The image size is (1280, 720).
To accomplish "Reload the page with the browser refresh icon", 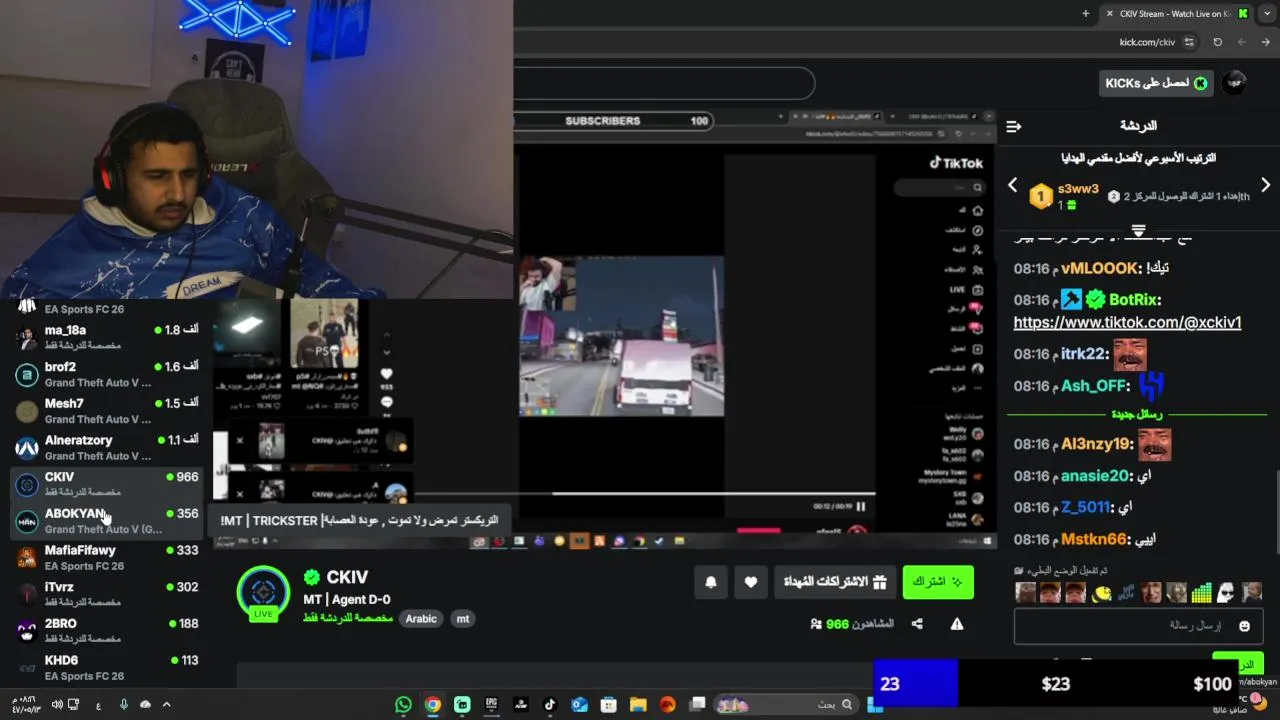I will (1217, 42).
